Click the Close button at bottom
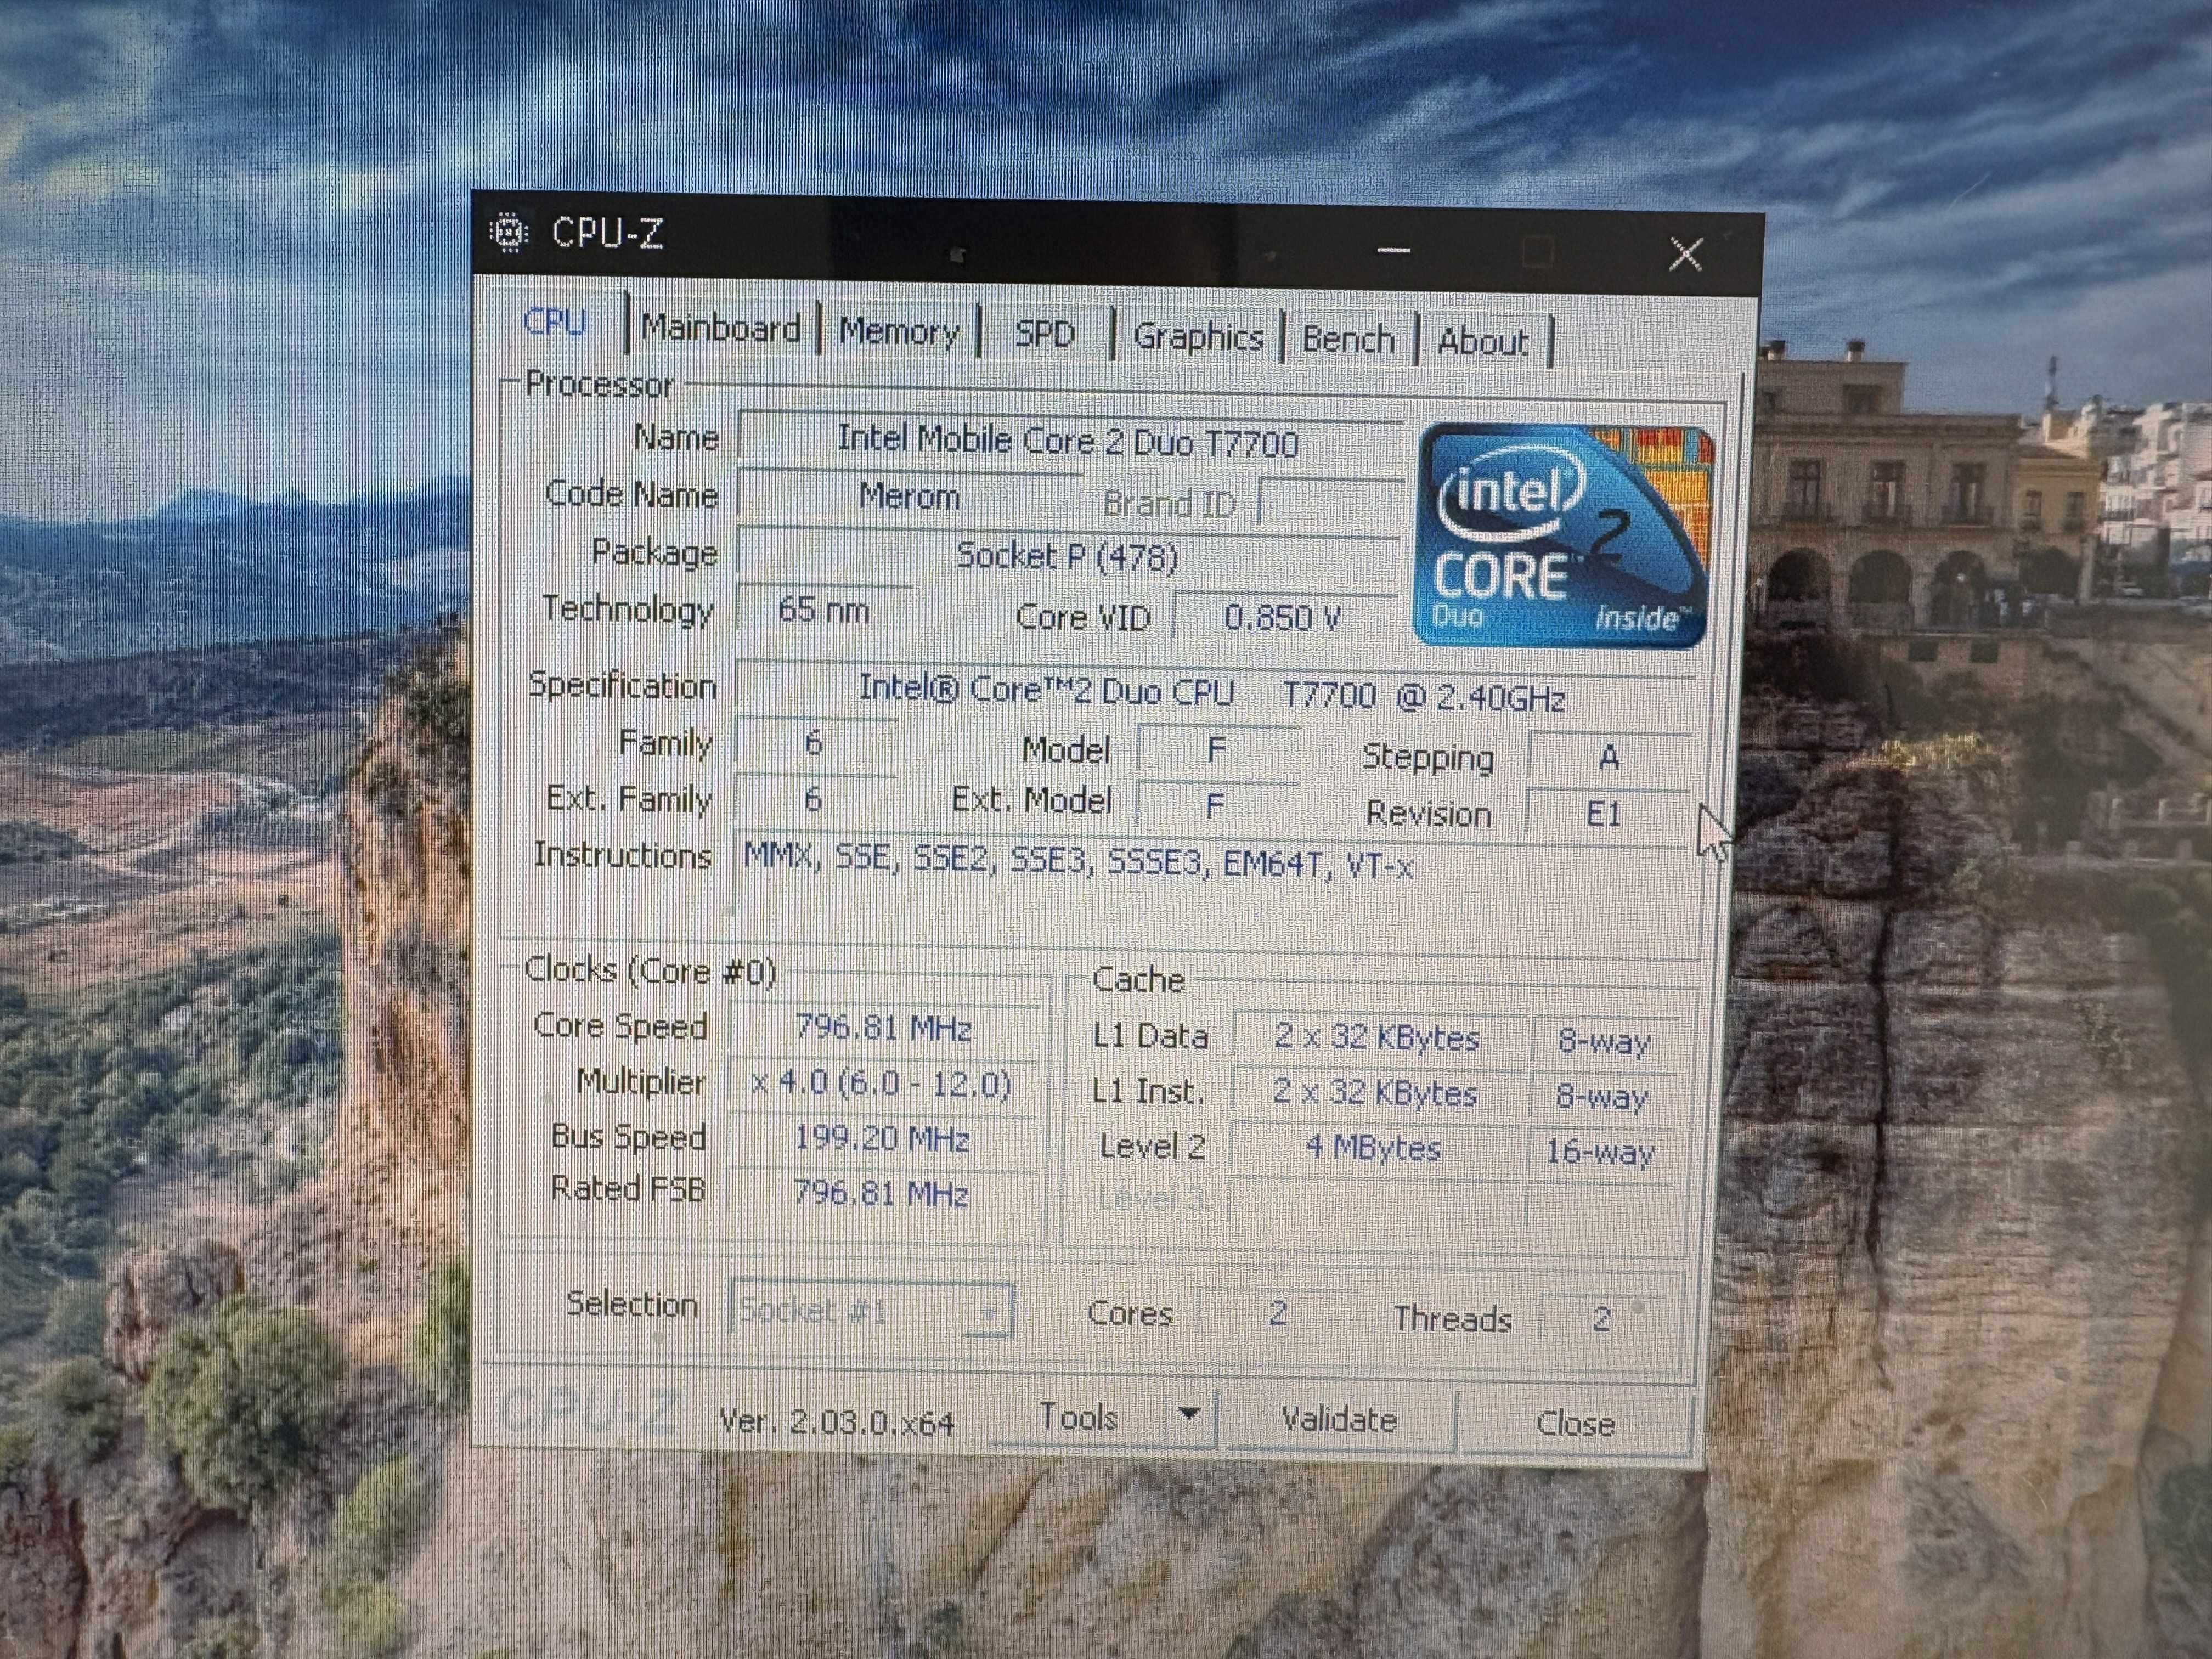Viewport: 2212px width, 1659px height. tap(1575, 1423)
